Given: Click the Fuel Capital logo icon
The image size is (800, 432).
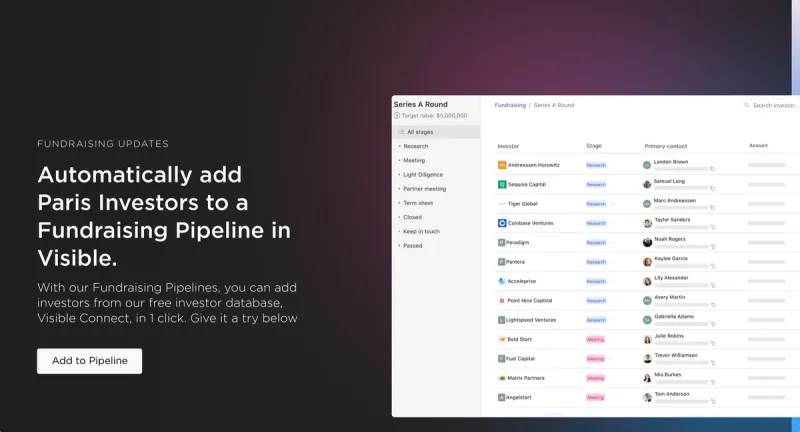Looking at the screenshot, I should click(x=502, y=359).
